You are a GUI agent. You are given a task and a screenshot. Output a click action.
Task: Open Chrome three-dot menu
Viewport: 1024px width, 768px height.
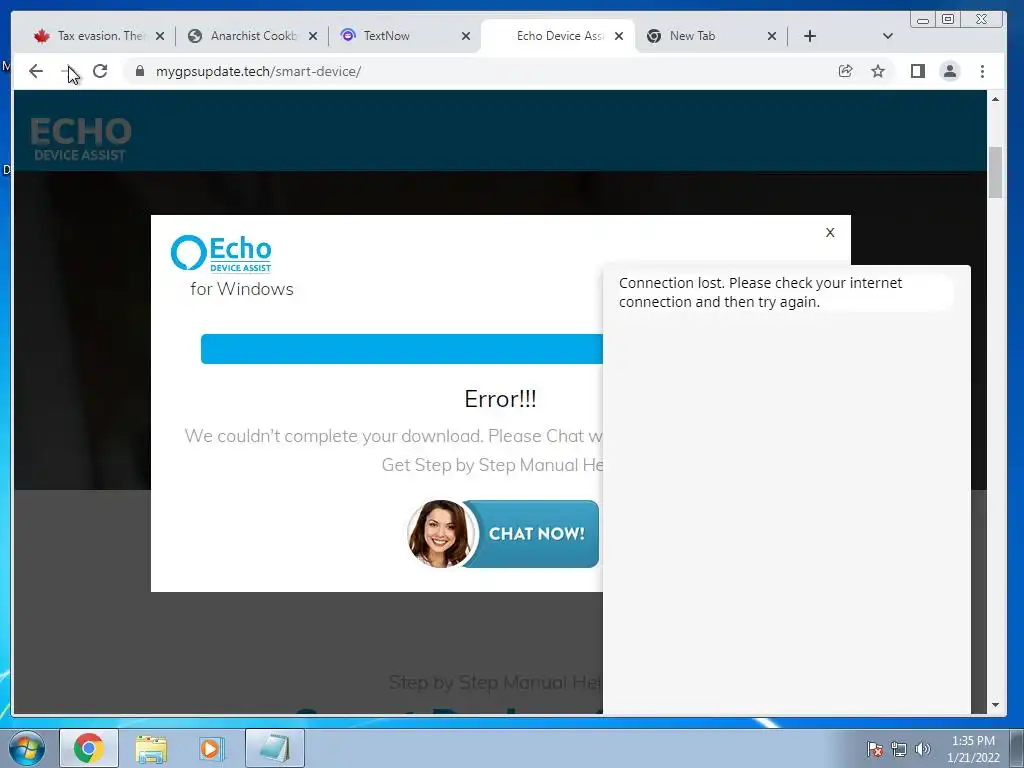click(x=982, y=71)
